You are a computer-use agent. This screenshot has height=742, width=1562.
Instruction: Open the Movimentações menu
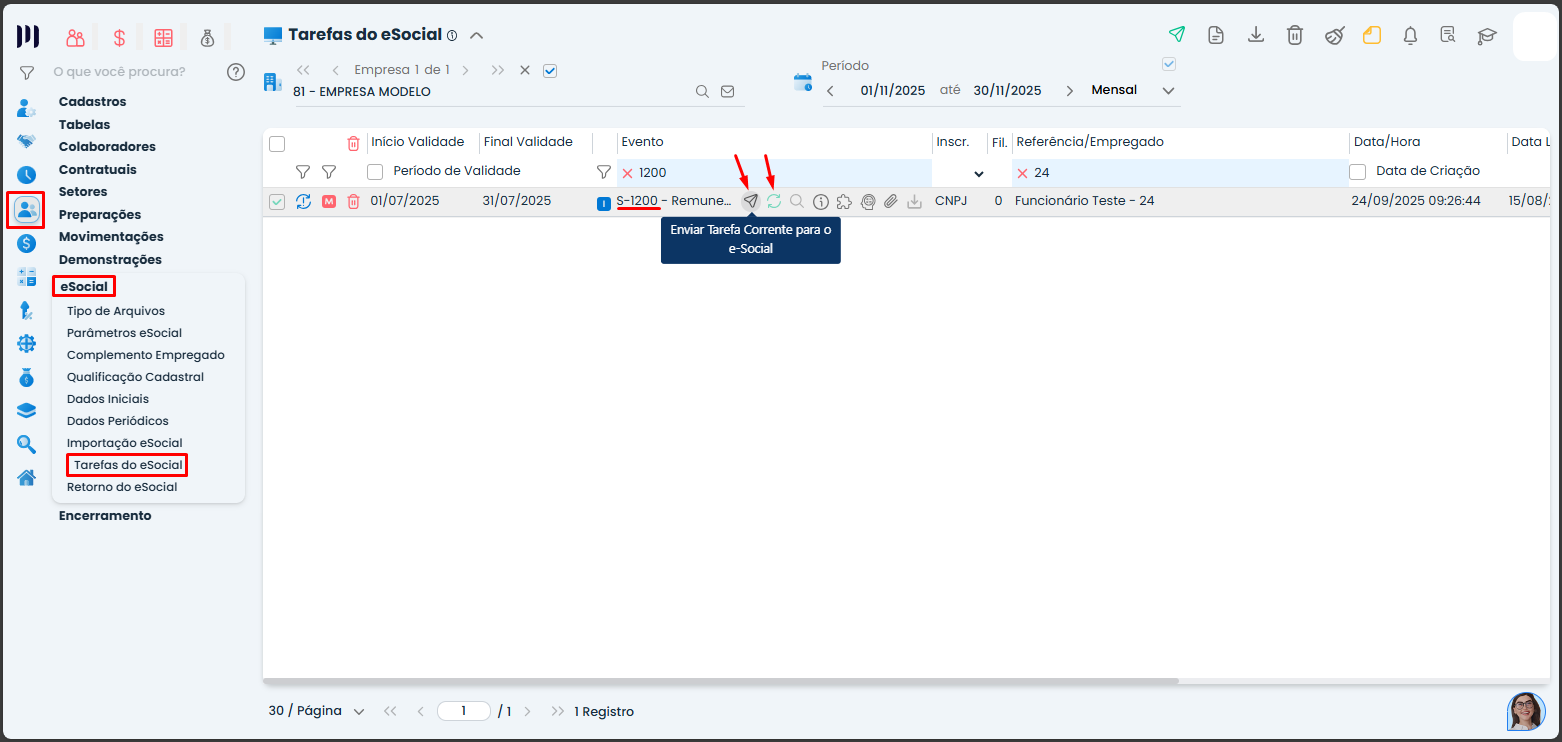[x=111, y=236]
